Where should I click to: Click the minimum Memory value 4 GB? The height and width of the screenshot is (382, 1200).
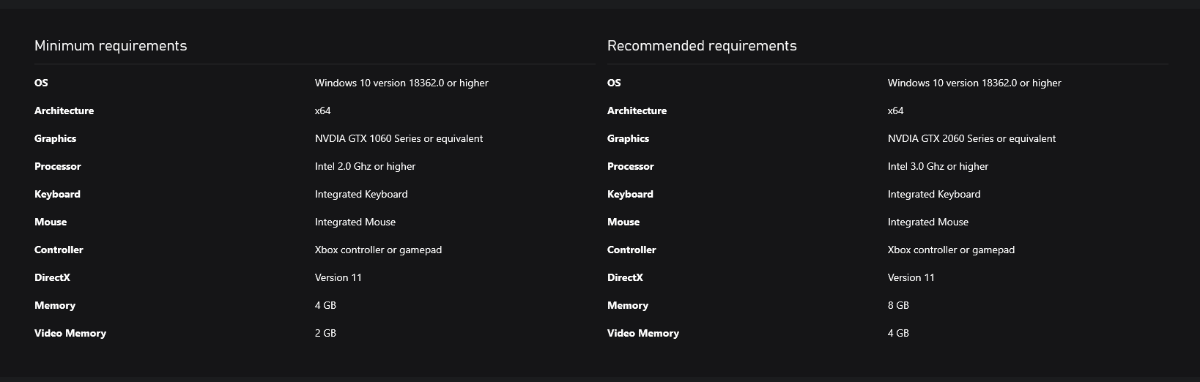(x=326, y=306)
